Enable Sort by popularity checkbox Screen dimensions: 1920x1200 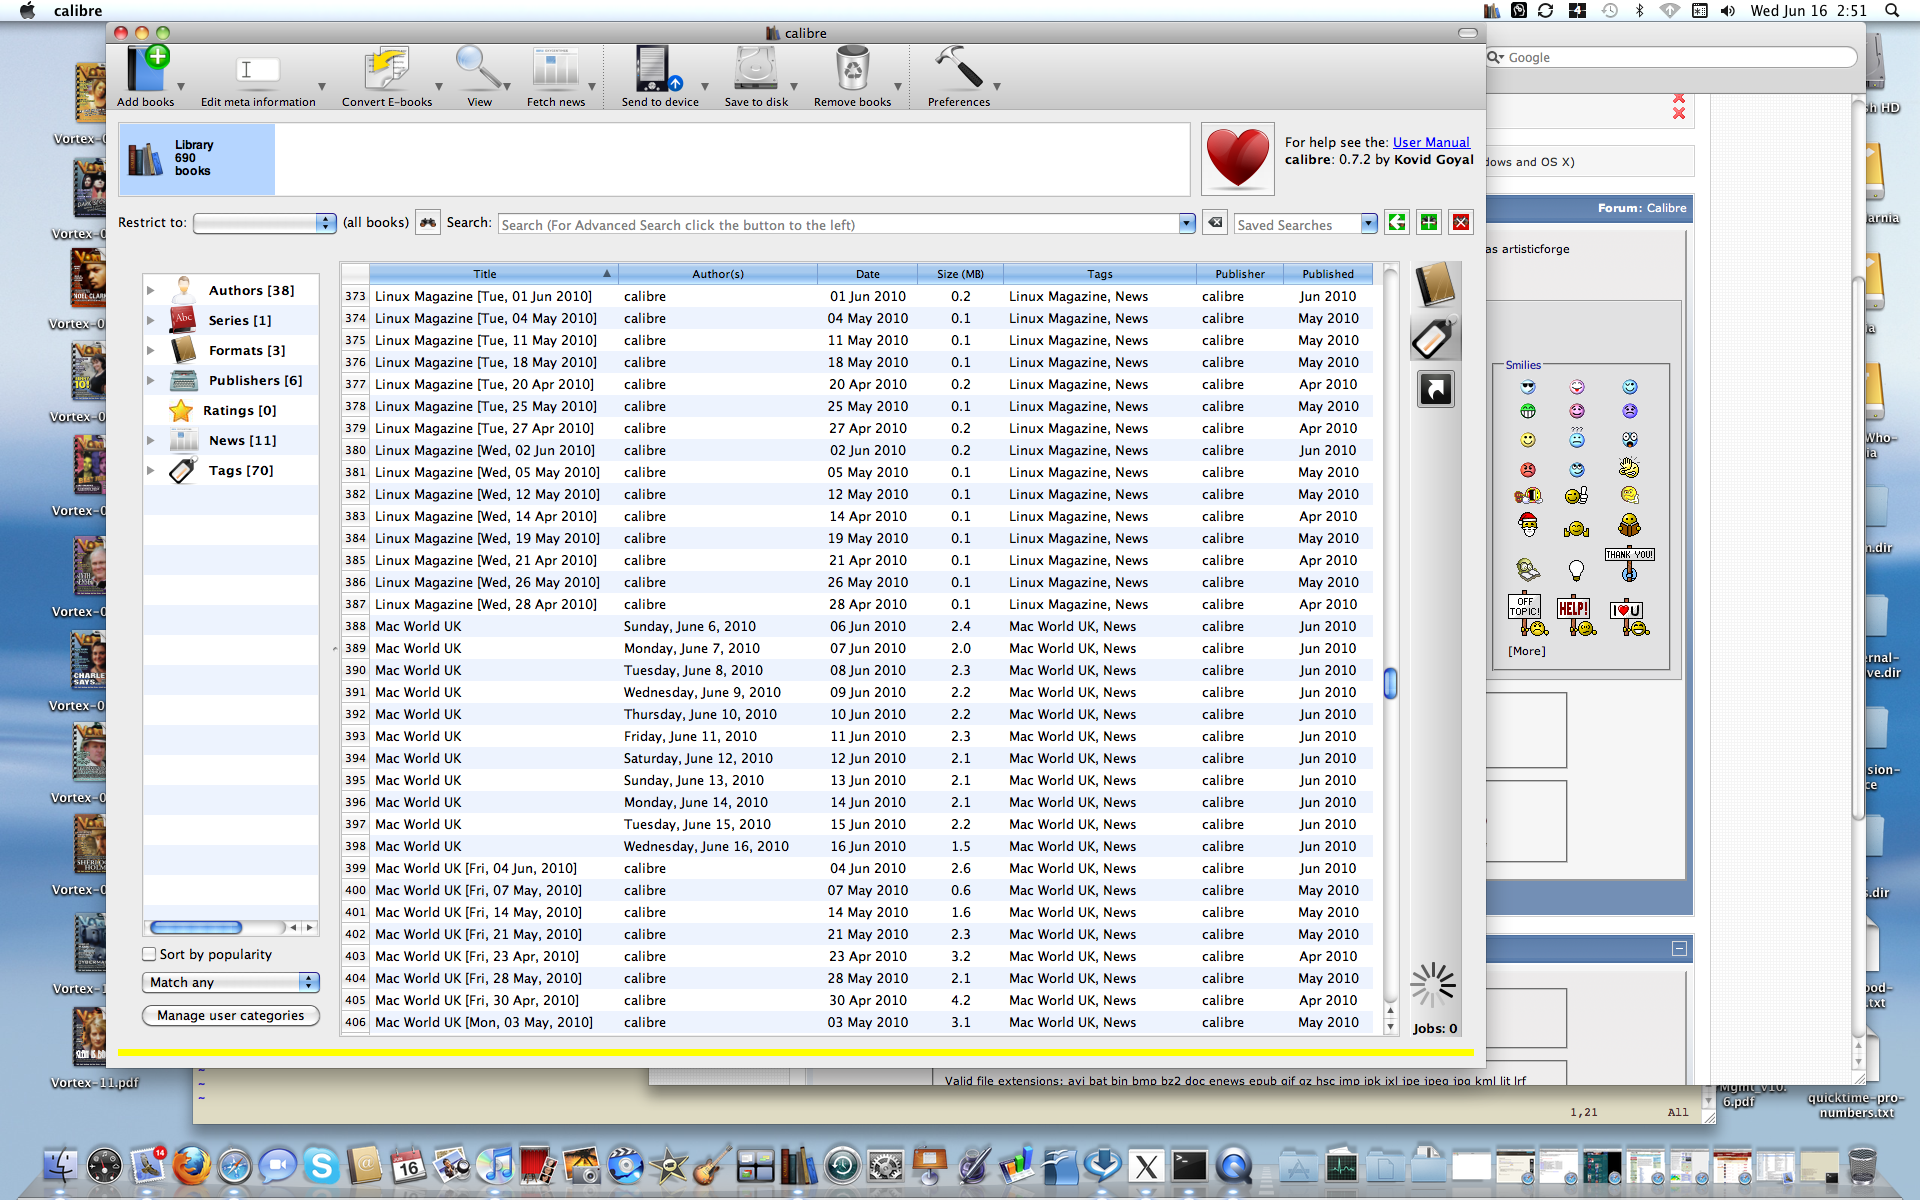(x=150, y=954)
